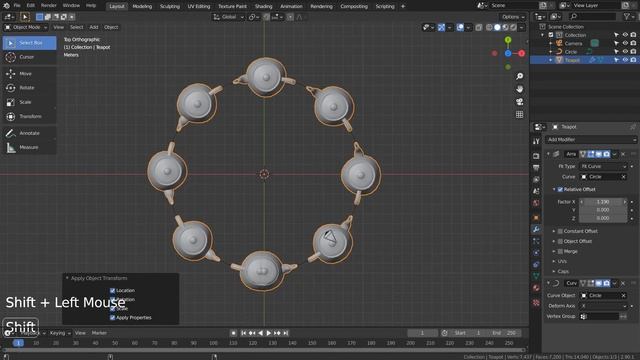This screenshot has width=640, height=360.
Task: Adjust the relative offset Z value field
Action: [x=603, y=218]
